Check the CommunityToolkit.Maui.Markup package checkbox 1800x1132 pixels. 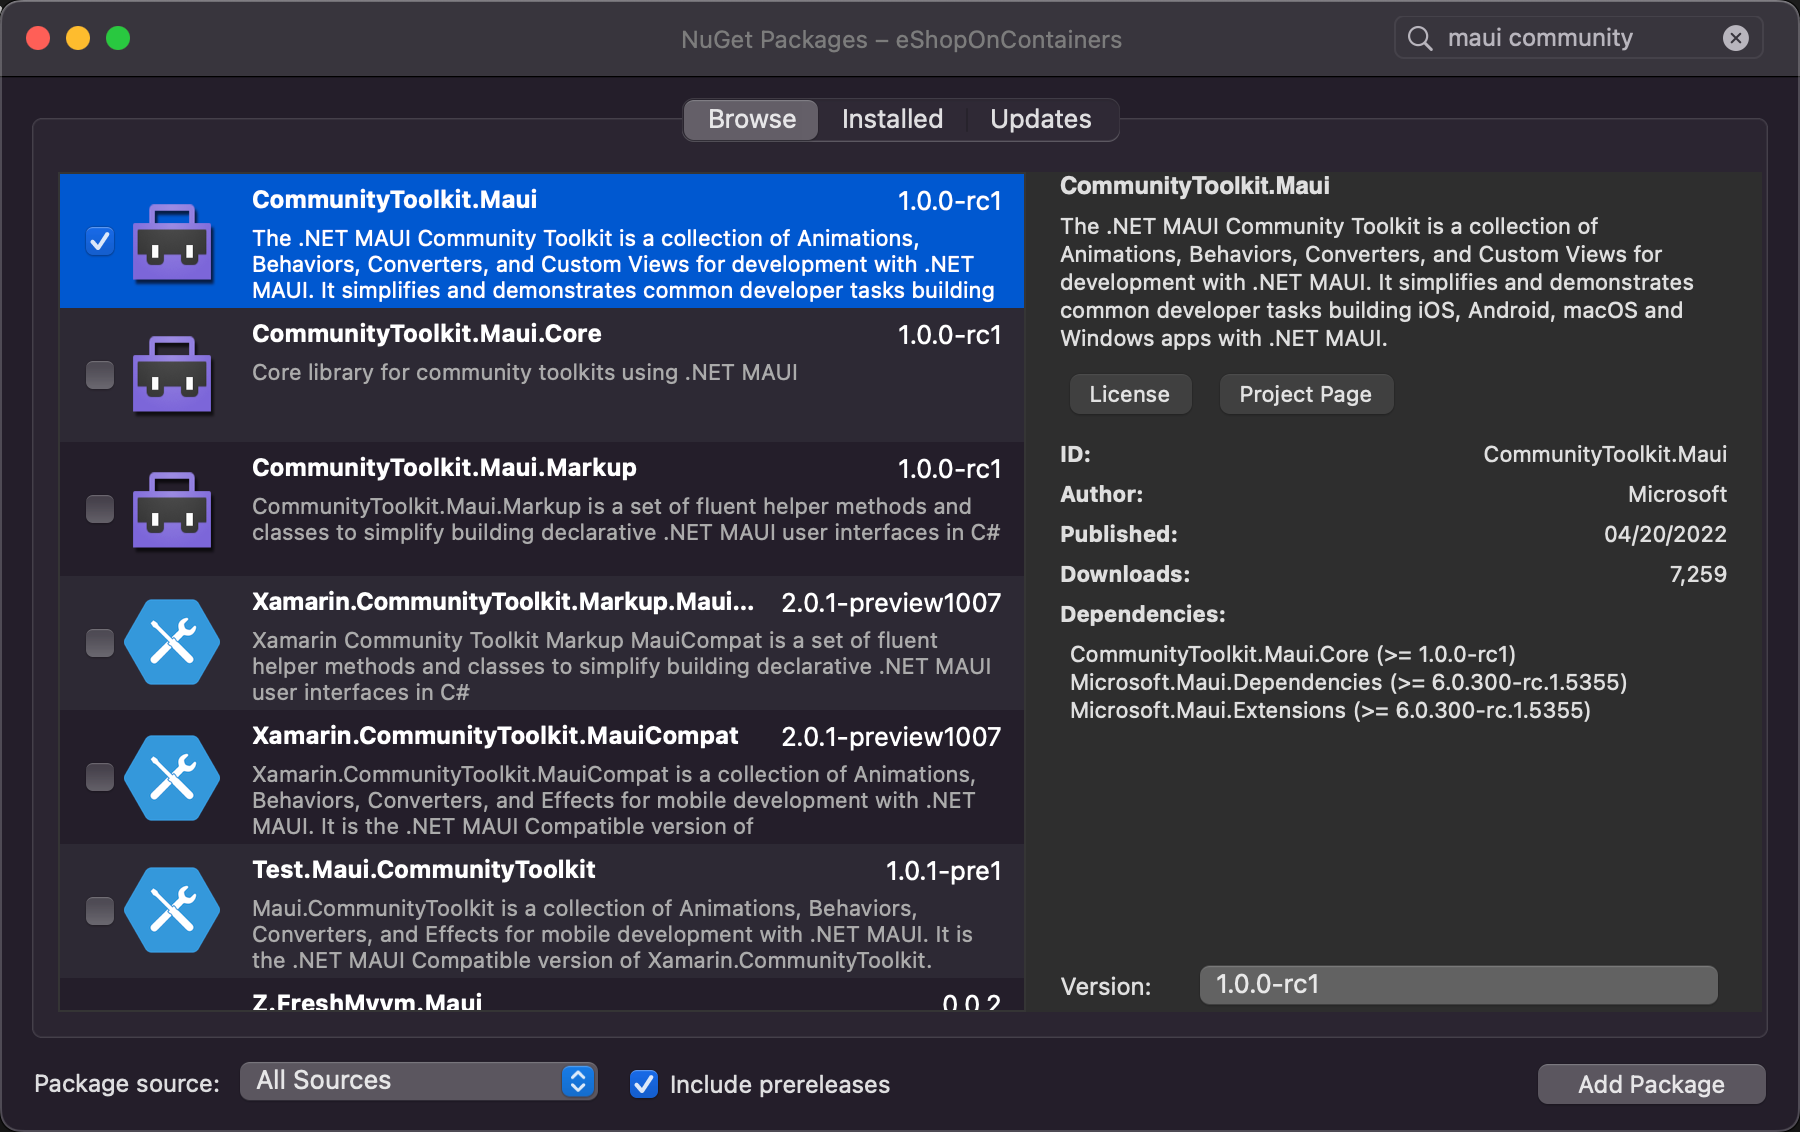pyautogui.click(x=100, y=509)
